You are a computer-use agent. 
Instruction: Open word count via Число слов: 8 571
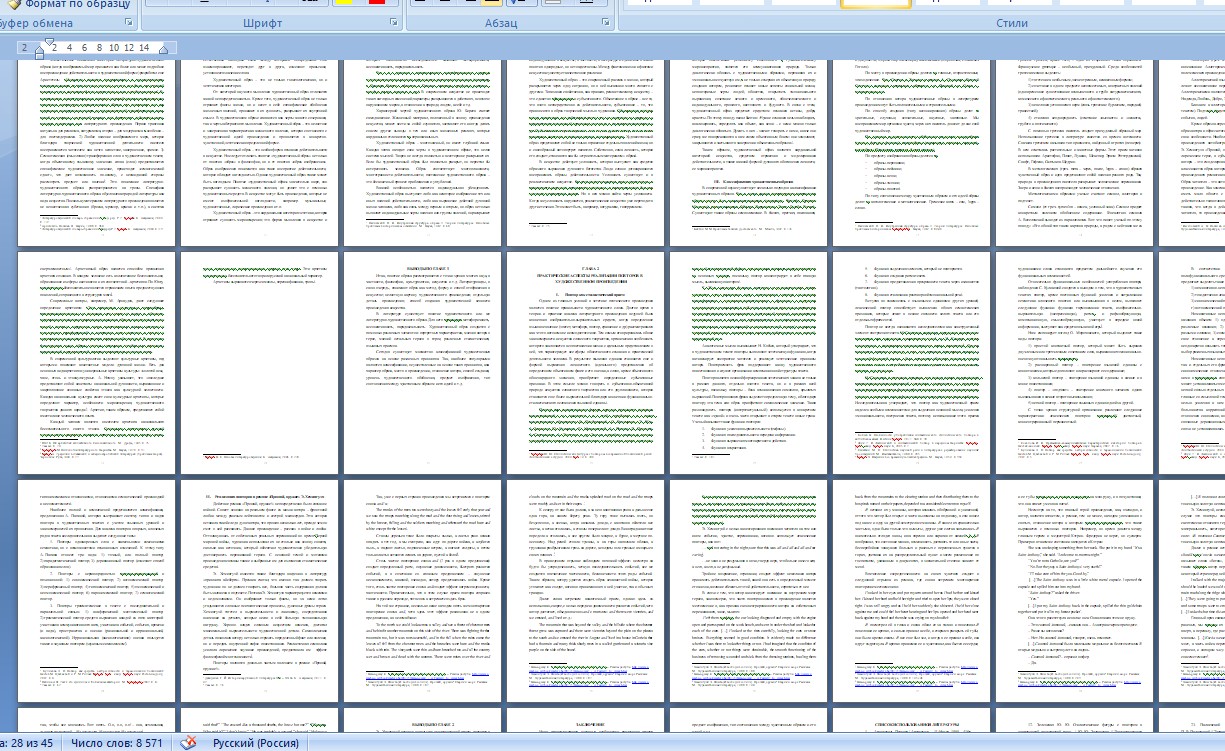pos(116,743)
